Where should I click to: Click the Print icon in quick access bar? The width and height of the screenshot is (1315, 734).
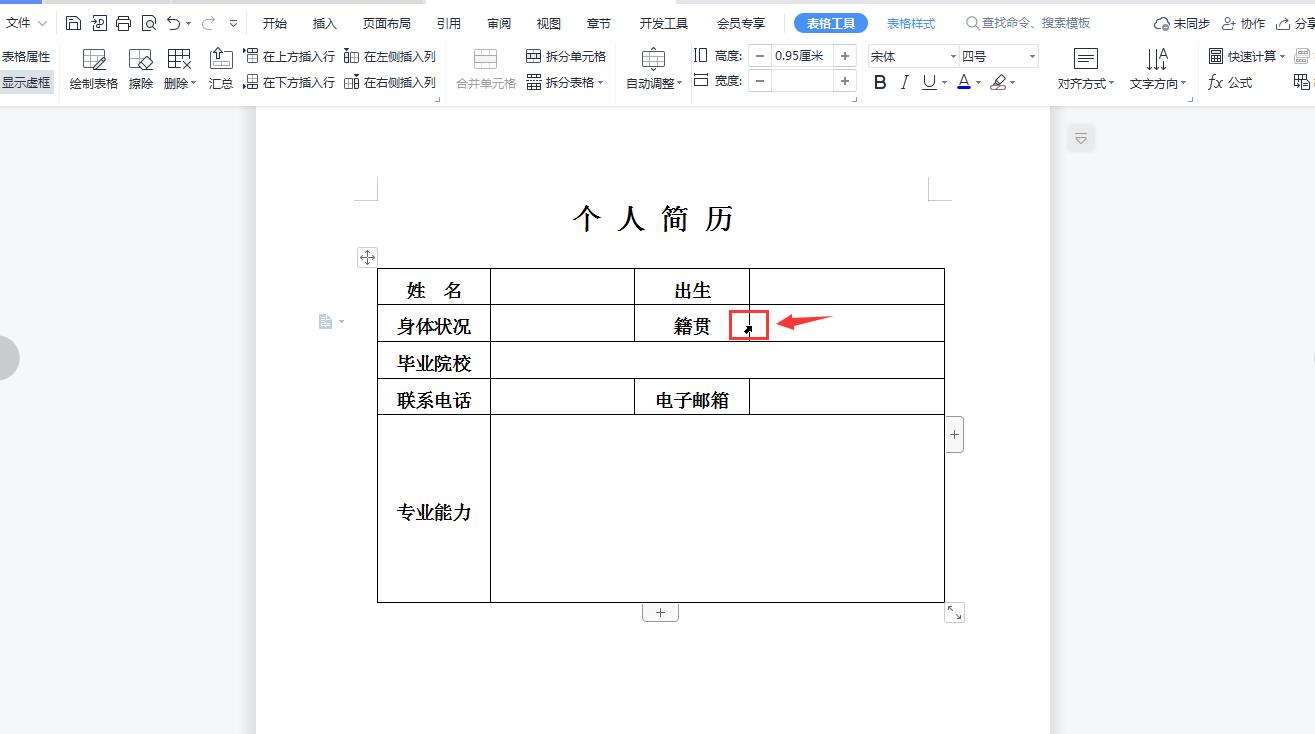click(x=123, y=23)
